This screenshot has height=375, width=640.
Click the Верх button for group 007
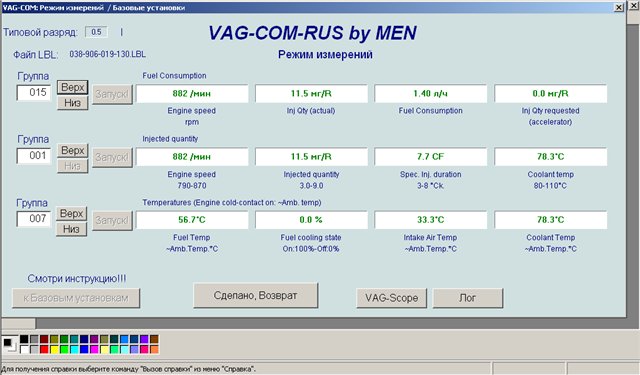[71, 213]
